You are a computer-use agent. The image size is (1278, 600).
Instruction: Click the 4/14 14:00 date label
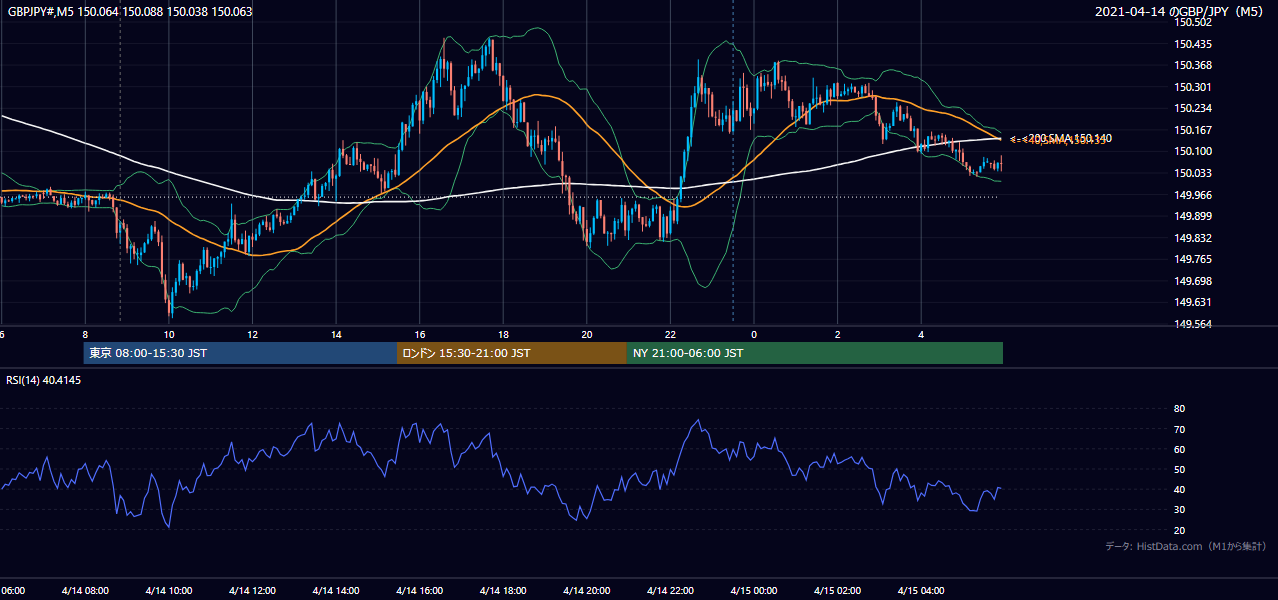[x=336, y=591]
